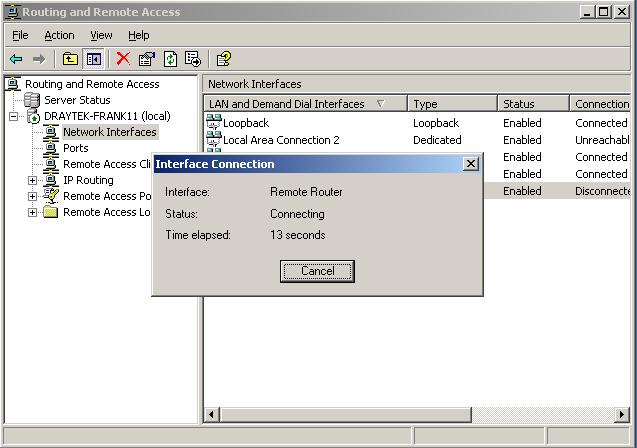Open the Help menu

point(139,35)
